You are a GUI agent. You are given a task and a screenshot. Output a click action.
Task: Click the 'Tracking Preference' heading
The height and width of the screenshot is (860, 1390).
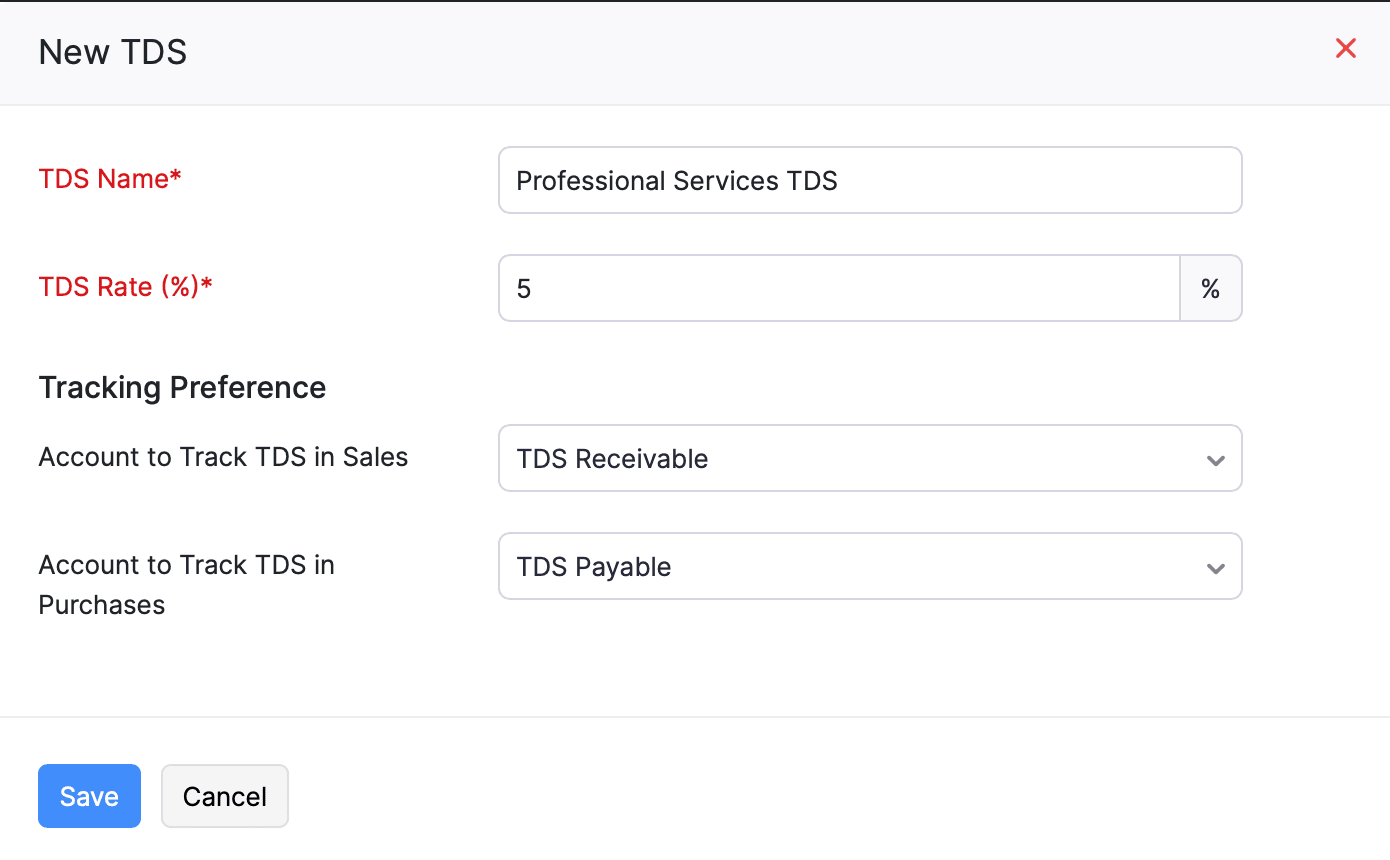click(x=182, y=387)
